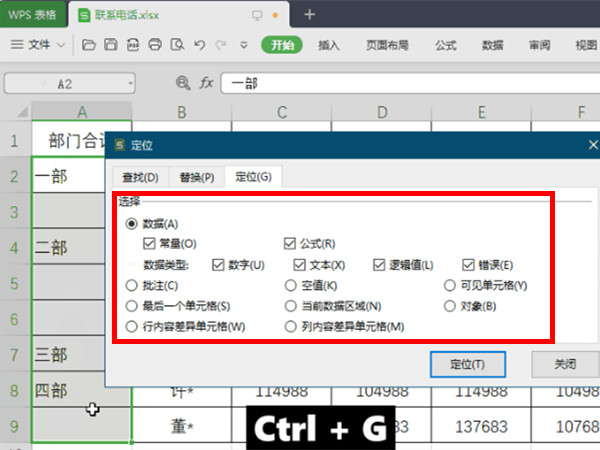Viewport: 600px width, 450px height.
Task: Select the 空值(K) radio button
Action: [292, 285]
